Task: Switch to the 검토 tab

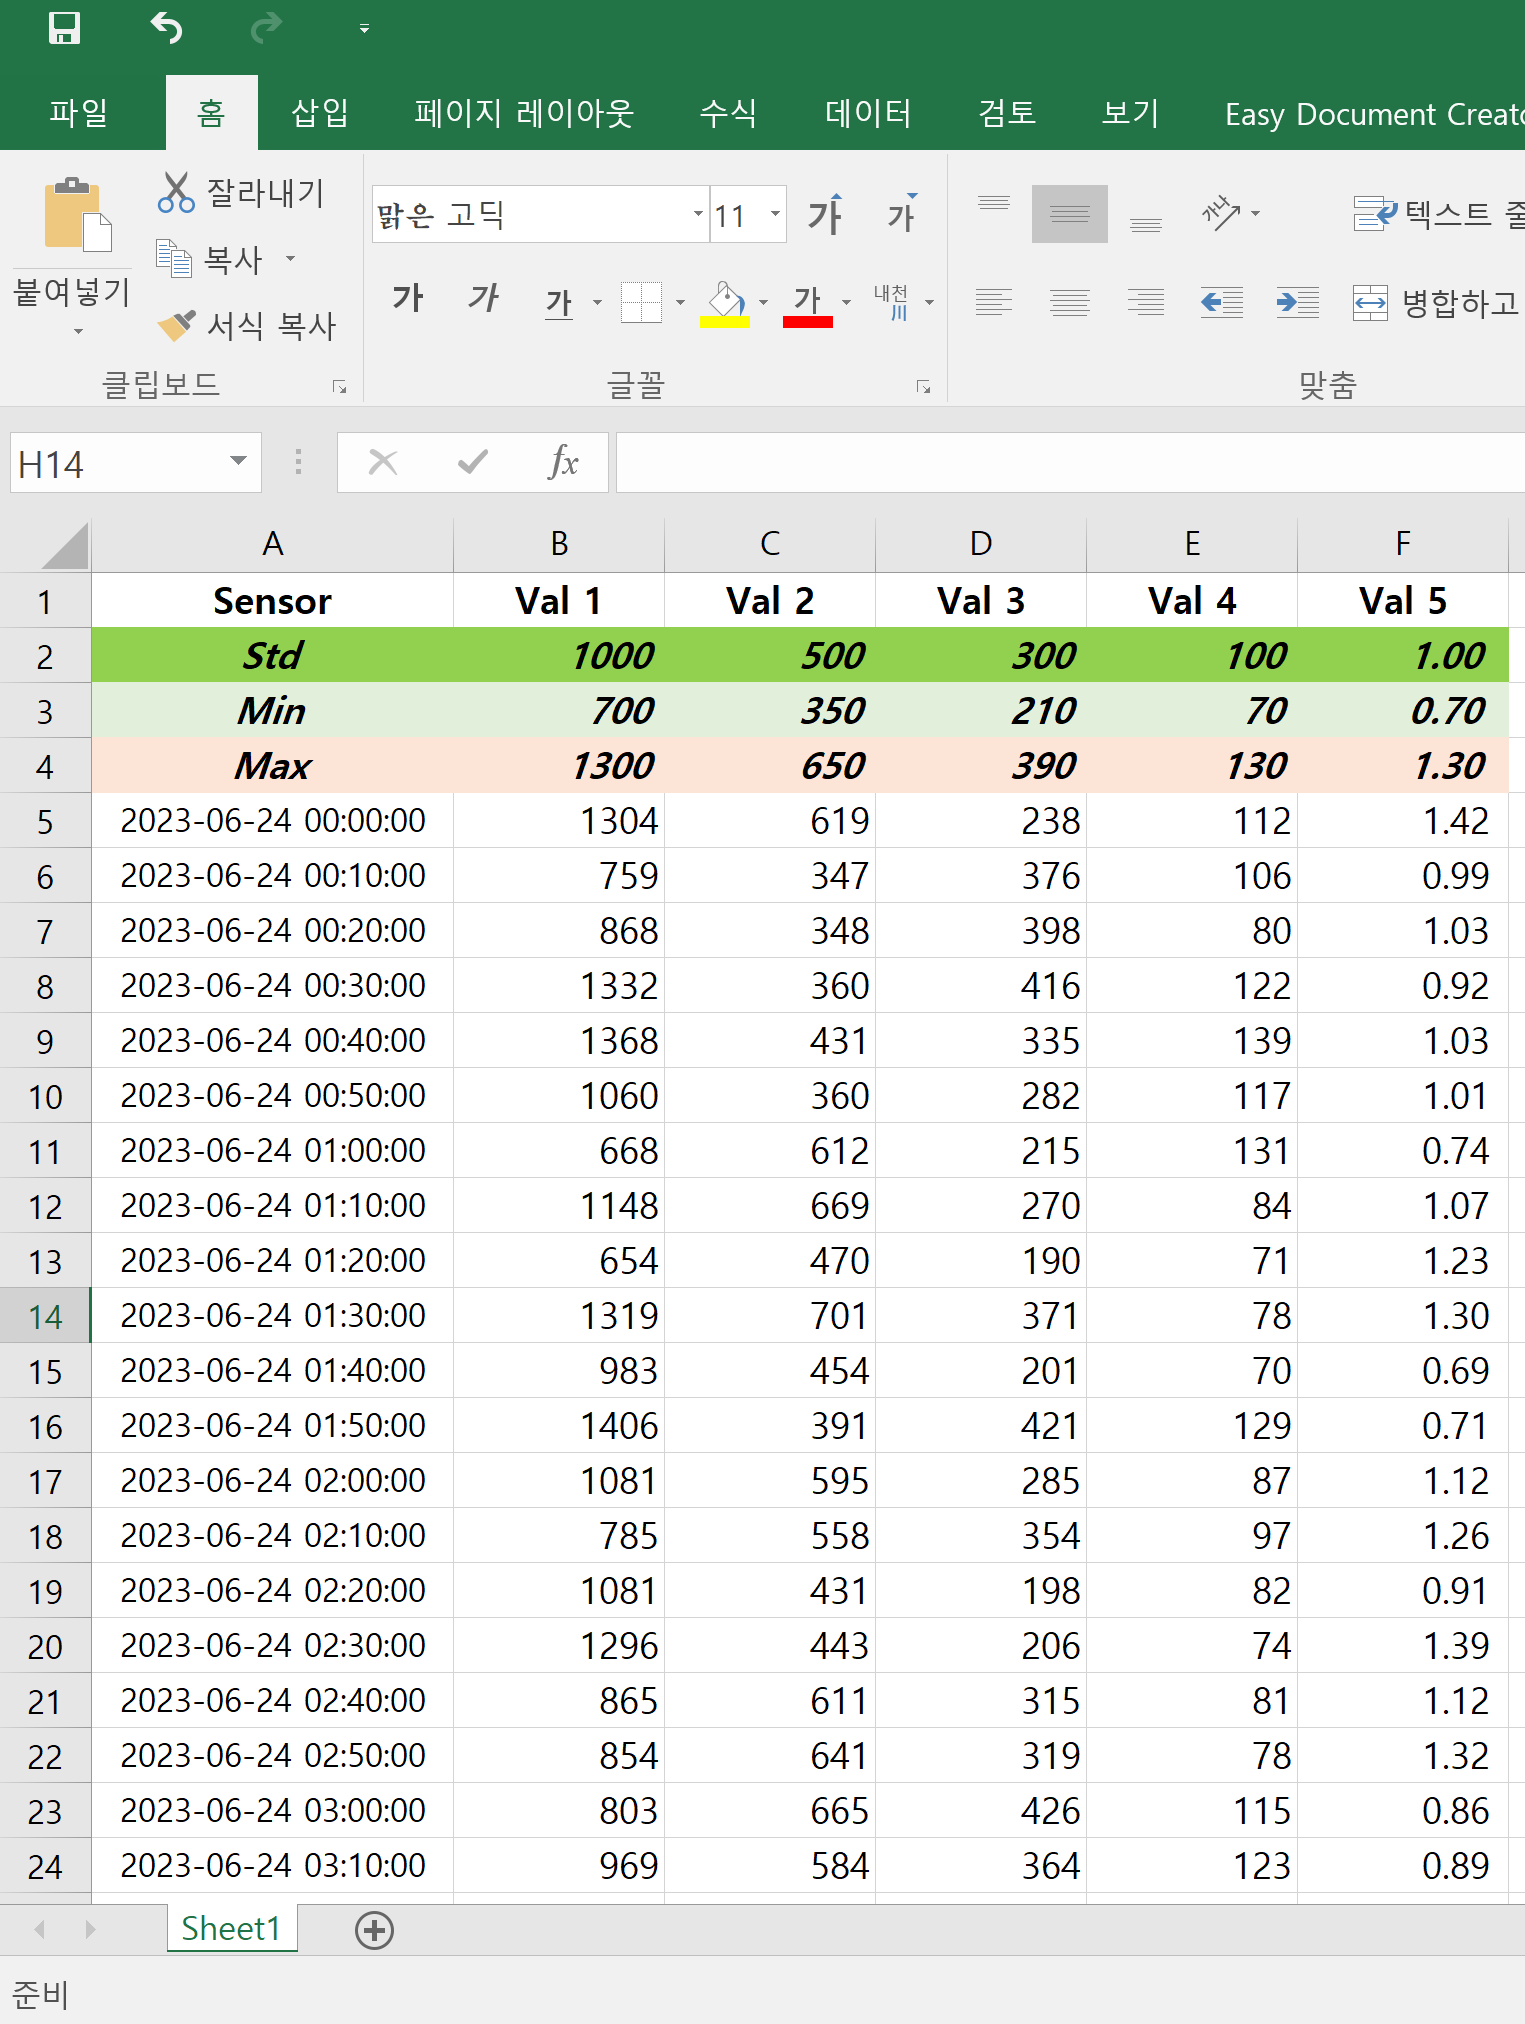Action: [1007, 112]
